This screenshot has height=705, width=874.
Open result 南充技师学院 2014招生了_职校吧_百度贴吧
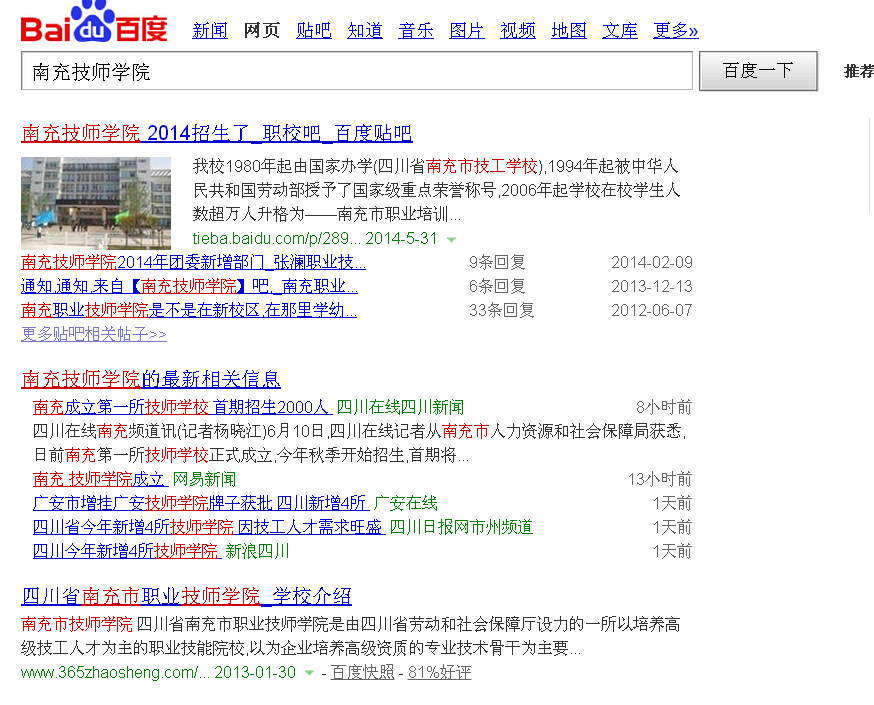point(217,133)
